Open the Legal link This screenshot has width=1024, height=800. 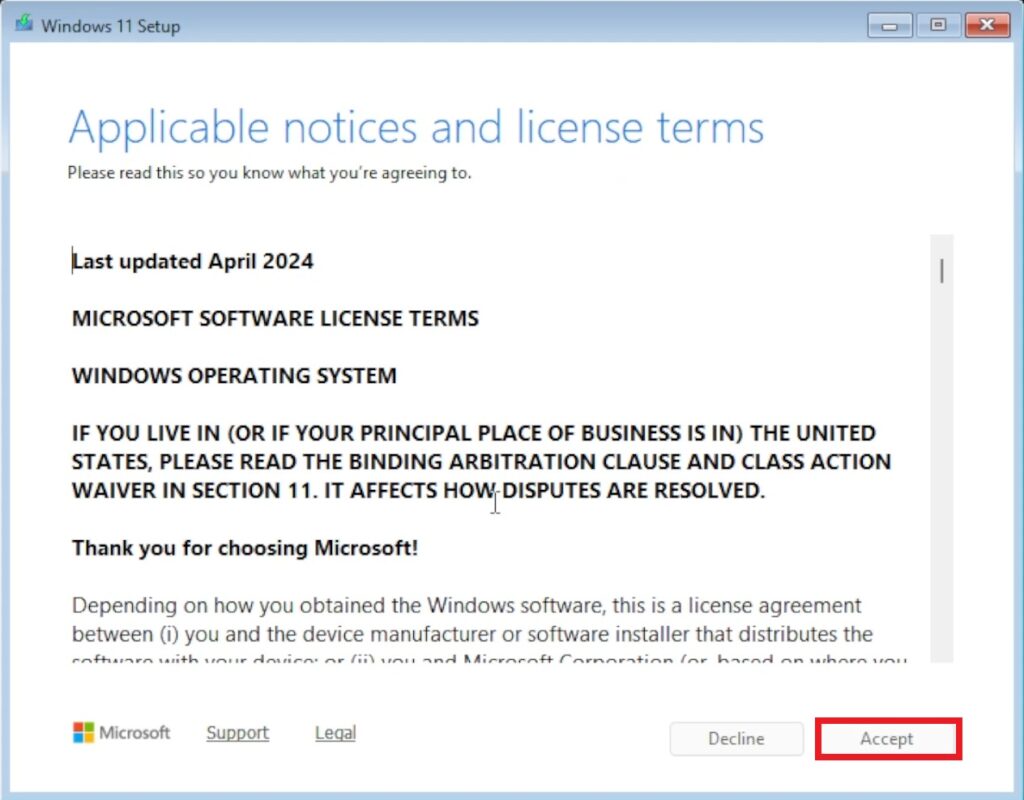[335, 733]
